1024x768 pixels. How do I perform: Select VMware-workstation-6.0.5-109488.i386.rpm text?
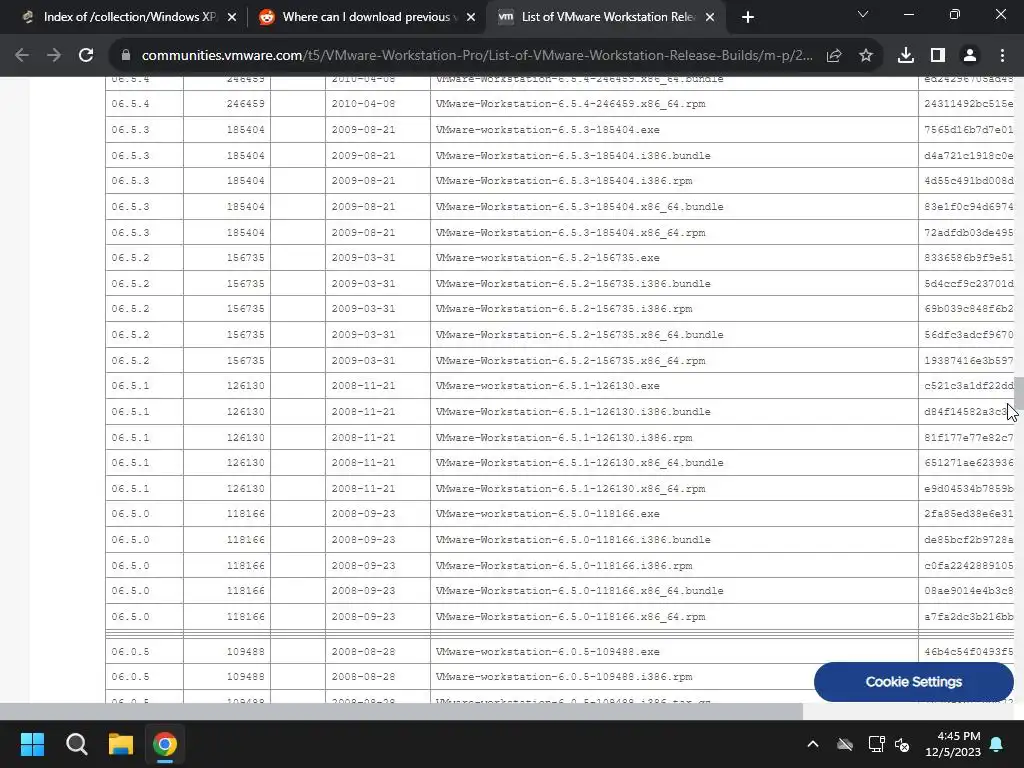[x=564, y=677]
